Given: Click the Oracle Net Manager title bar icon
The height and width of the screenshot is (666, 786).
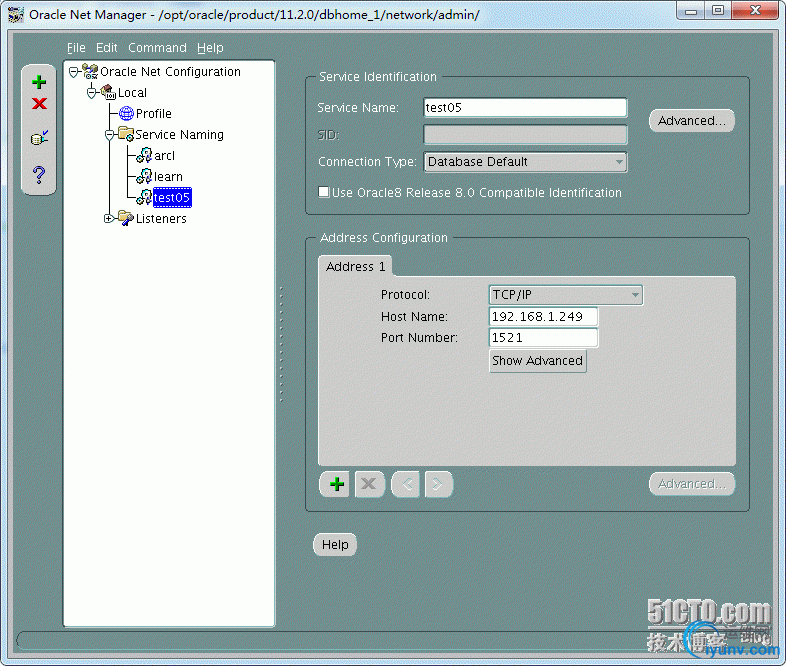Looking at the screenshot, I should tap(16, 15).
